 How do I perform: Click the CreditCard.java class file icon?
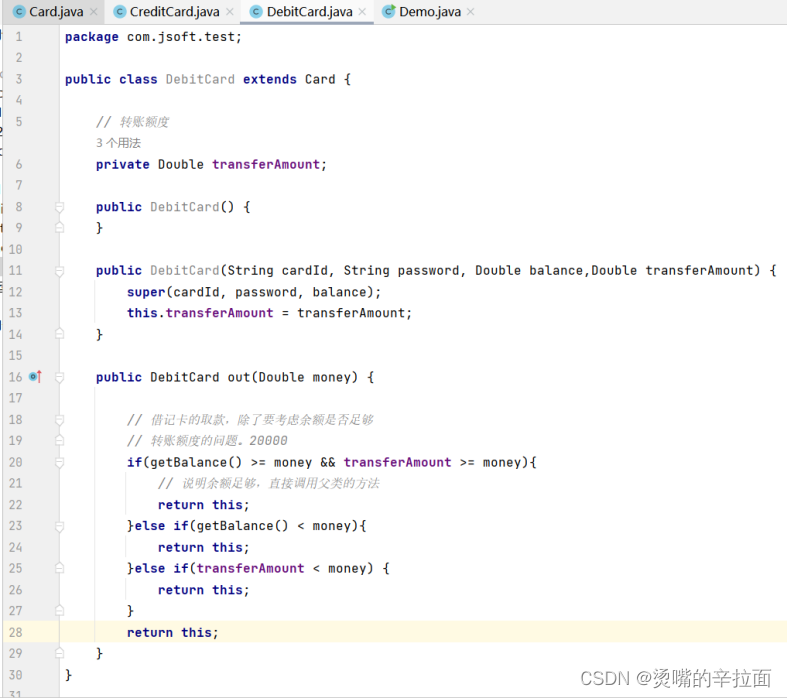pos(119,12)
